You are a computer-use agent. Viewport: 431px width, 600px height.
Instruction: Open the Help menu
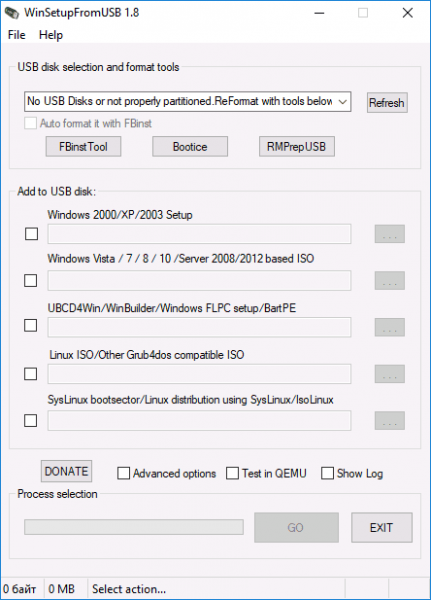click(x=51, y=35)
